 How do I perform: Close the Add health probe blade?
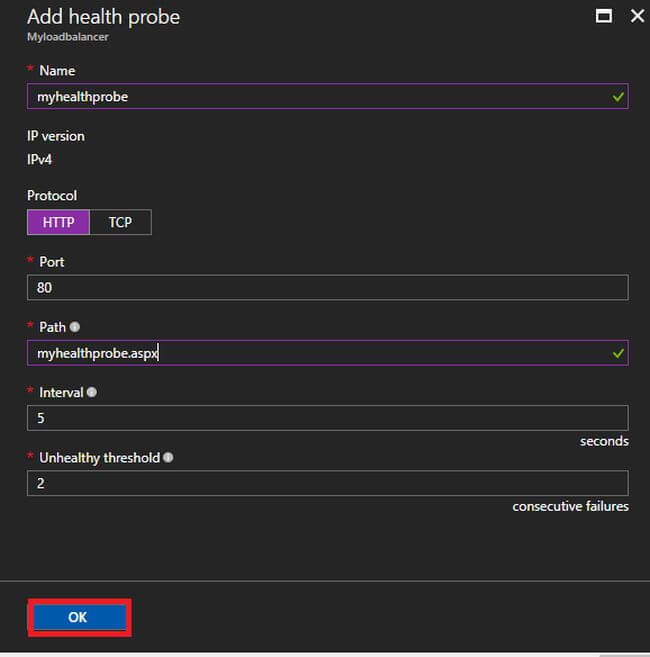[x=637, y=16]
